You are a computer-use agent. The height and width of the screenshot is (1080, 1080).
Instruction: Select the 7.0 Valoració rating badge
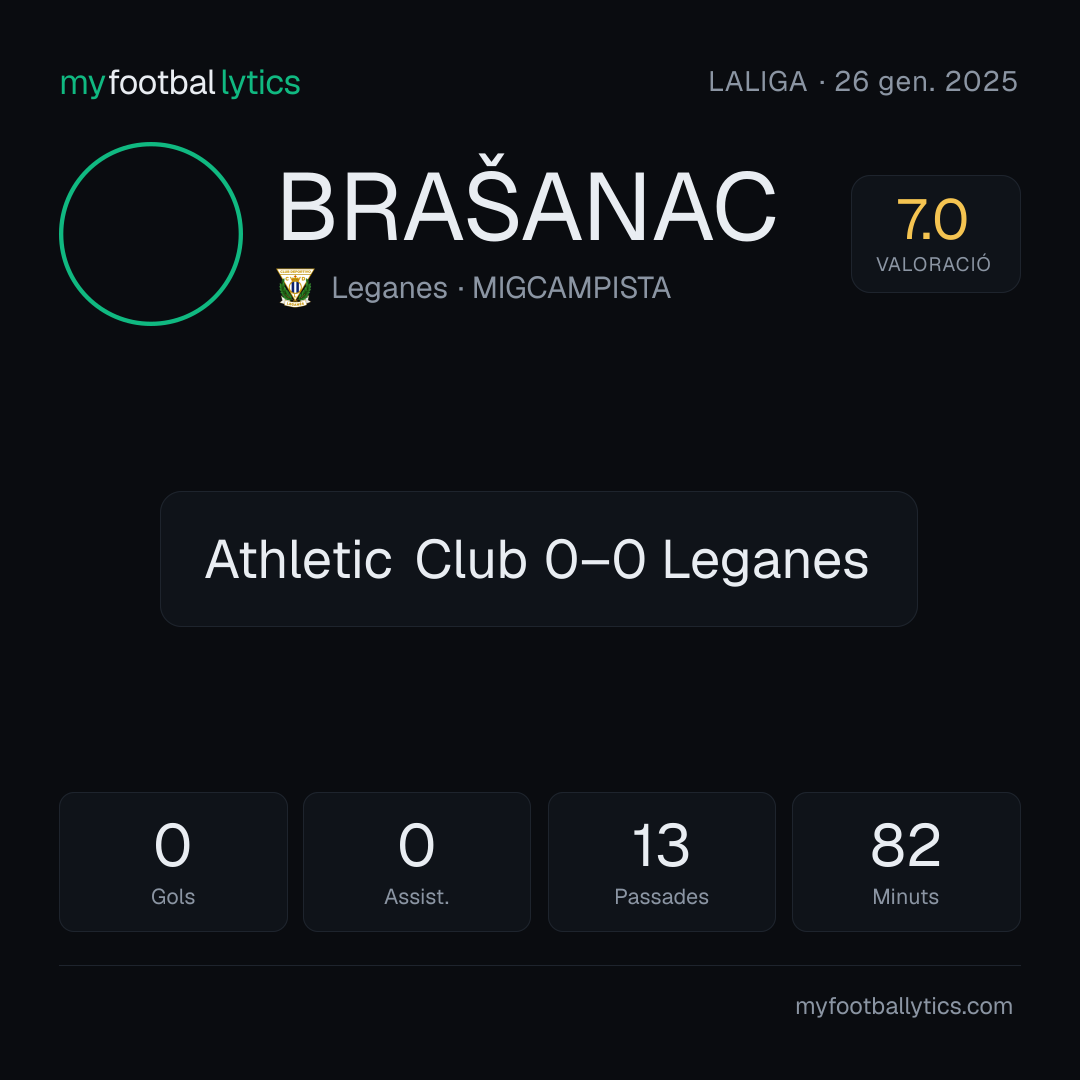[x=935, y=234]
